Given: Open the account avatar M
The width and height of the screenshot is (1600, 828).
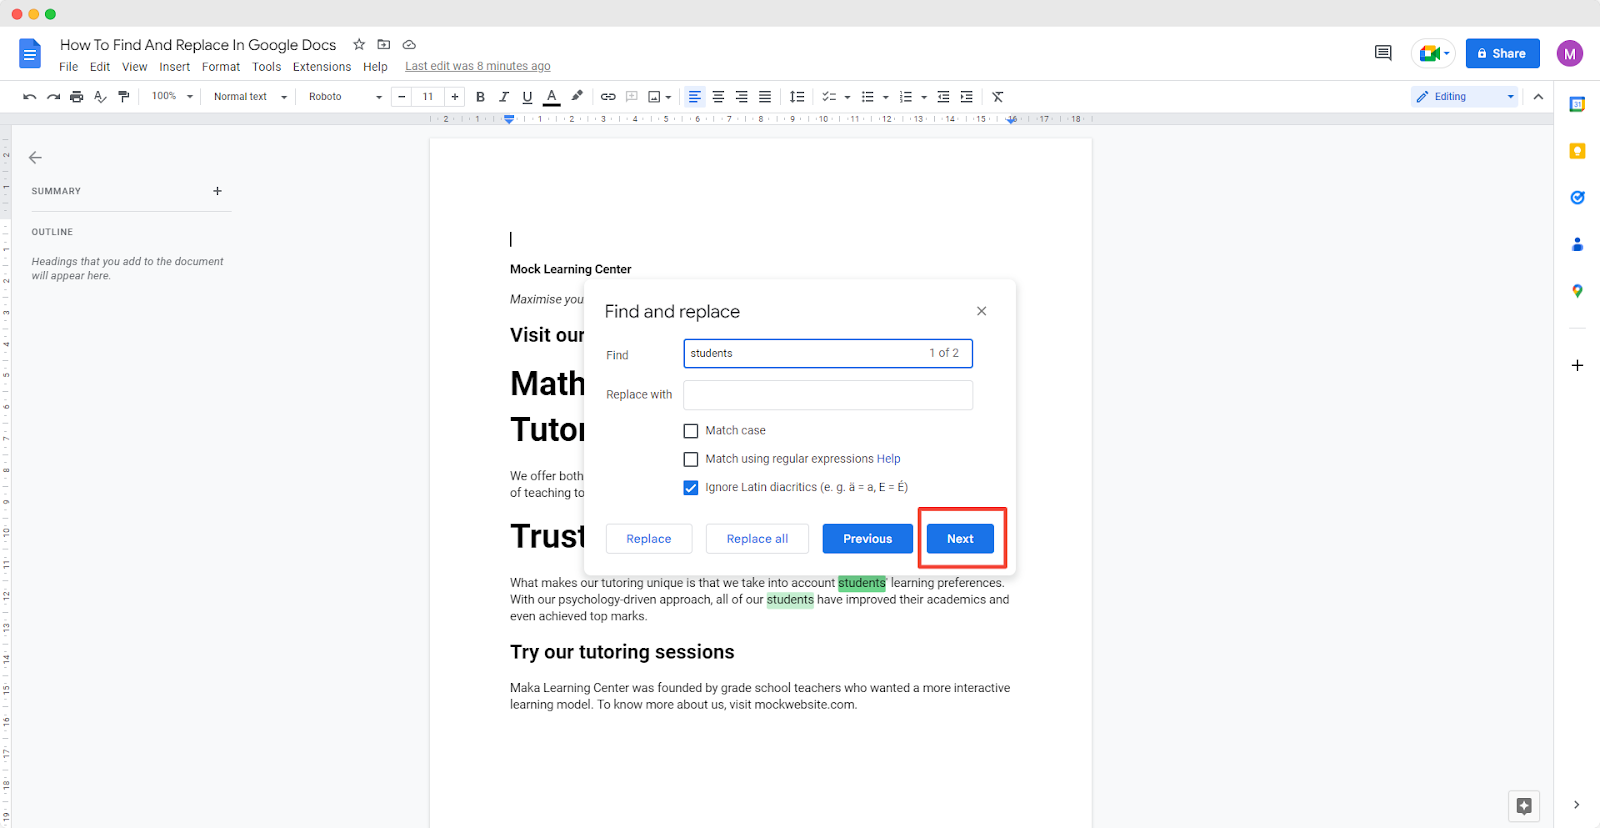Looking at the screenshot, I should (x=1570, y=54).
